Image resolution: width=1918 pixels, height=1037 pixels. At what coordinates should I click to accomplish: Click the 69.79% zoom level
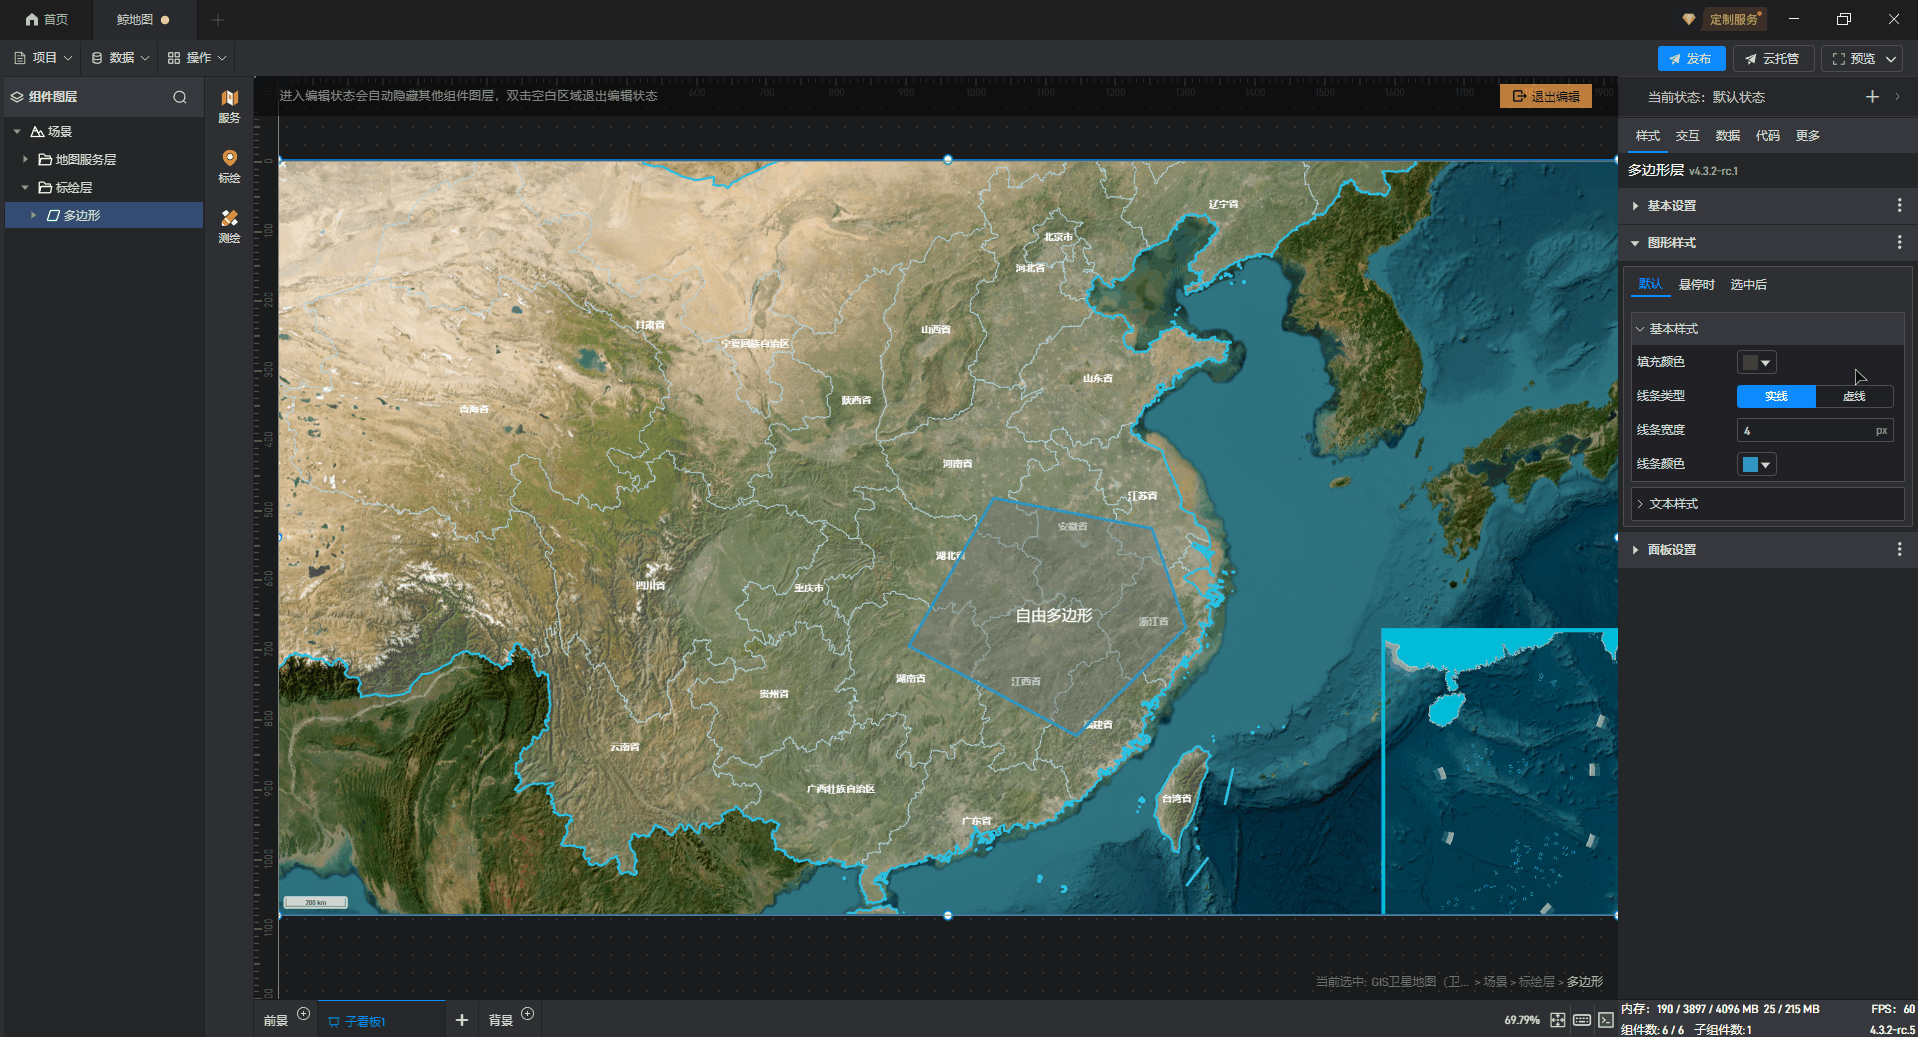pyautogui.click(x=1522, y=1020)
